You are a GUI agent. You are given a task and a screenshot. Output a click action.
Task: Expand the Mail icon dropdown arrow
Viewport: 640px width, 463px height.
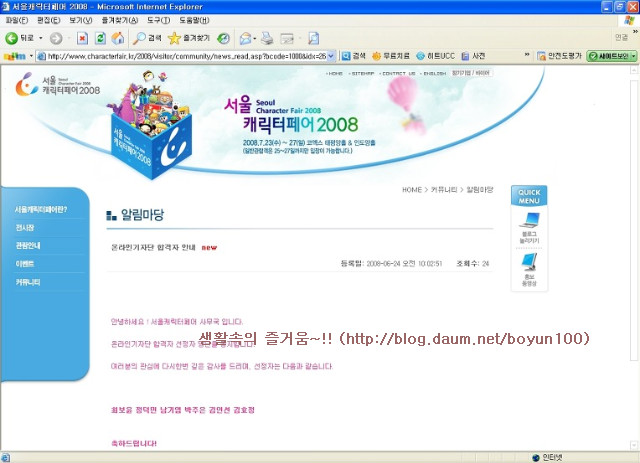point(255,38)
